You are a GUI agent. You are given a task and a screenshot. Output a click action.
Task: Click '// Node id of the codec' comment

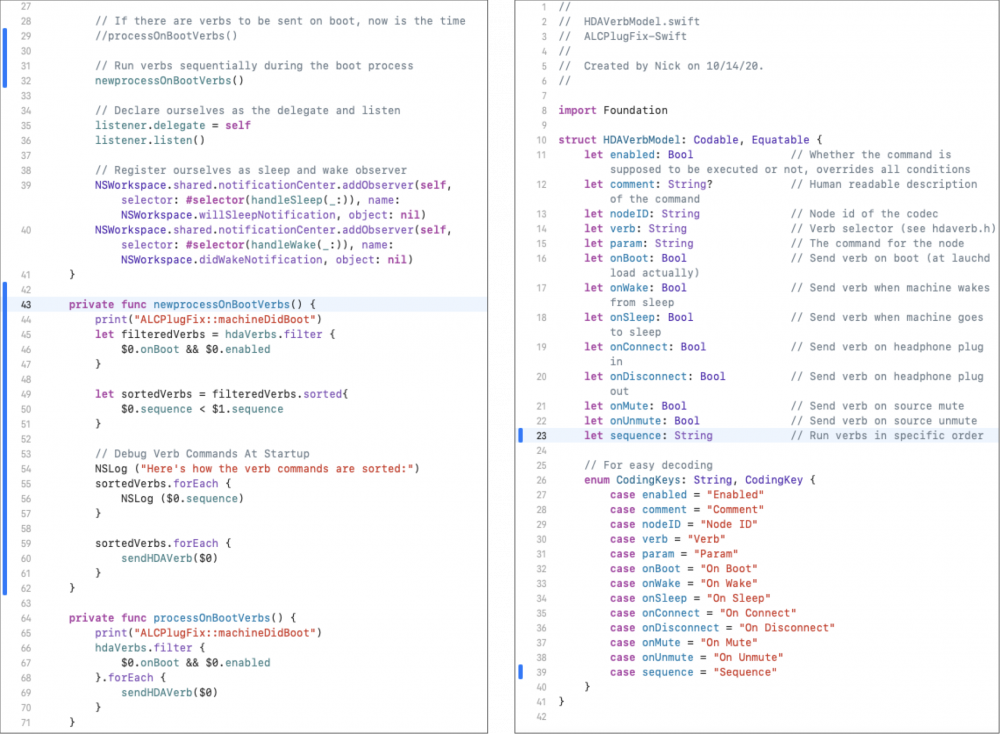tap(864, 214)
